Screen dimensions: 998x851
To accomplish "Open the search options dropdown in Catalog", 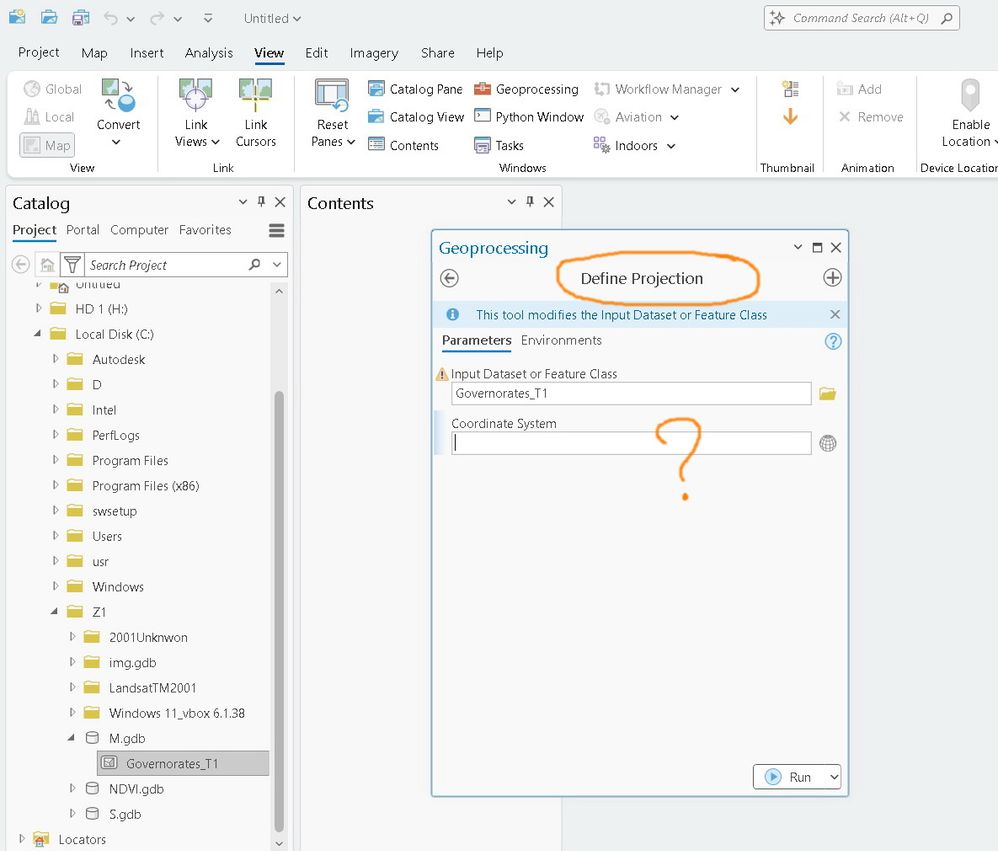I will [x=277, y=264].
